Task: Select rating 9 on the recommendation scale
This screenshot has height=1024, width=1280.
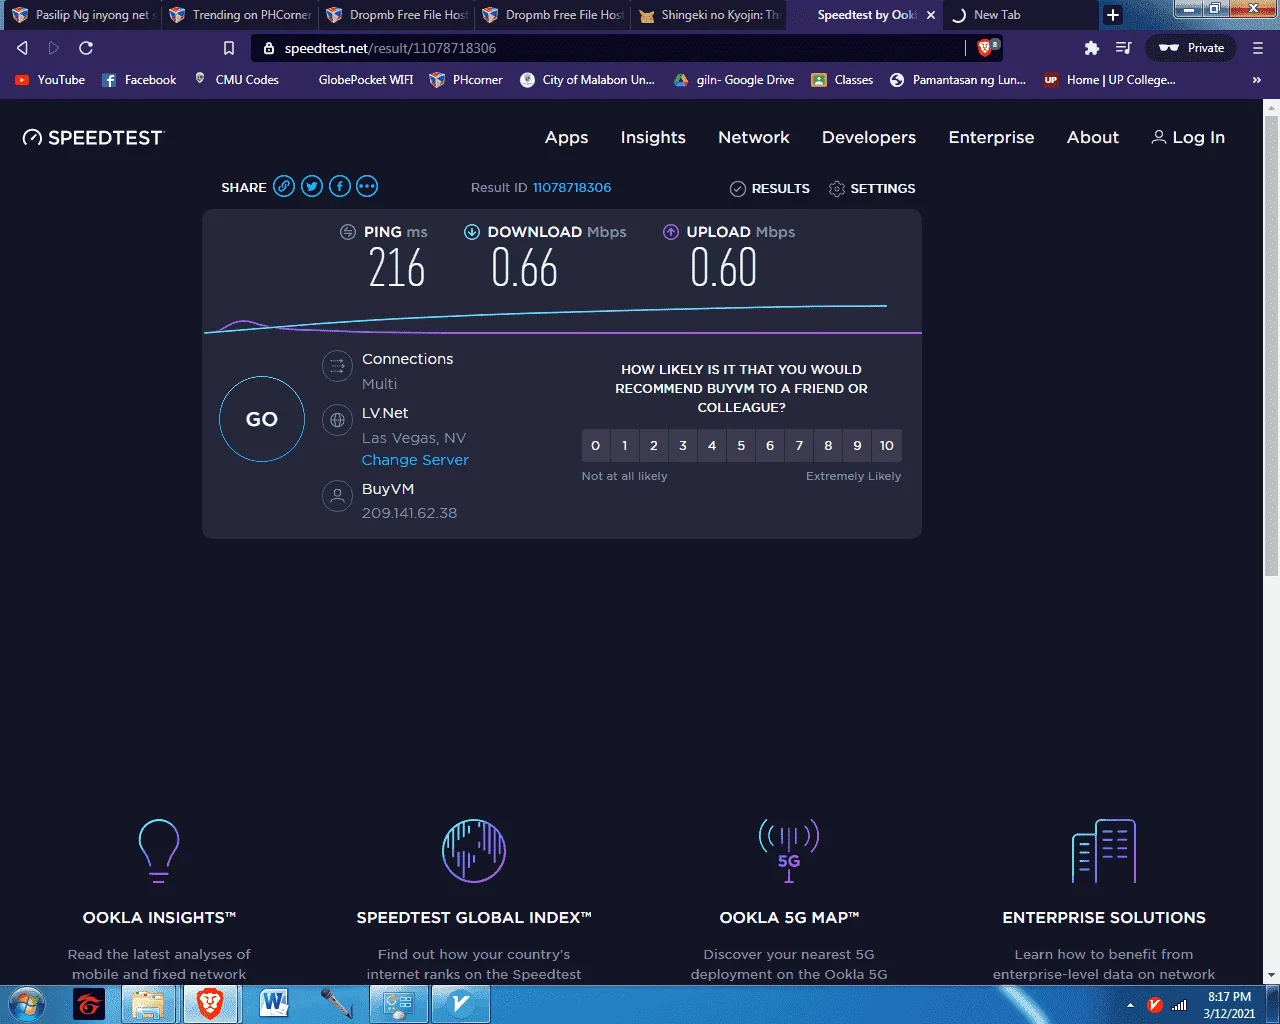Action: (857, 445)
